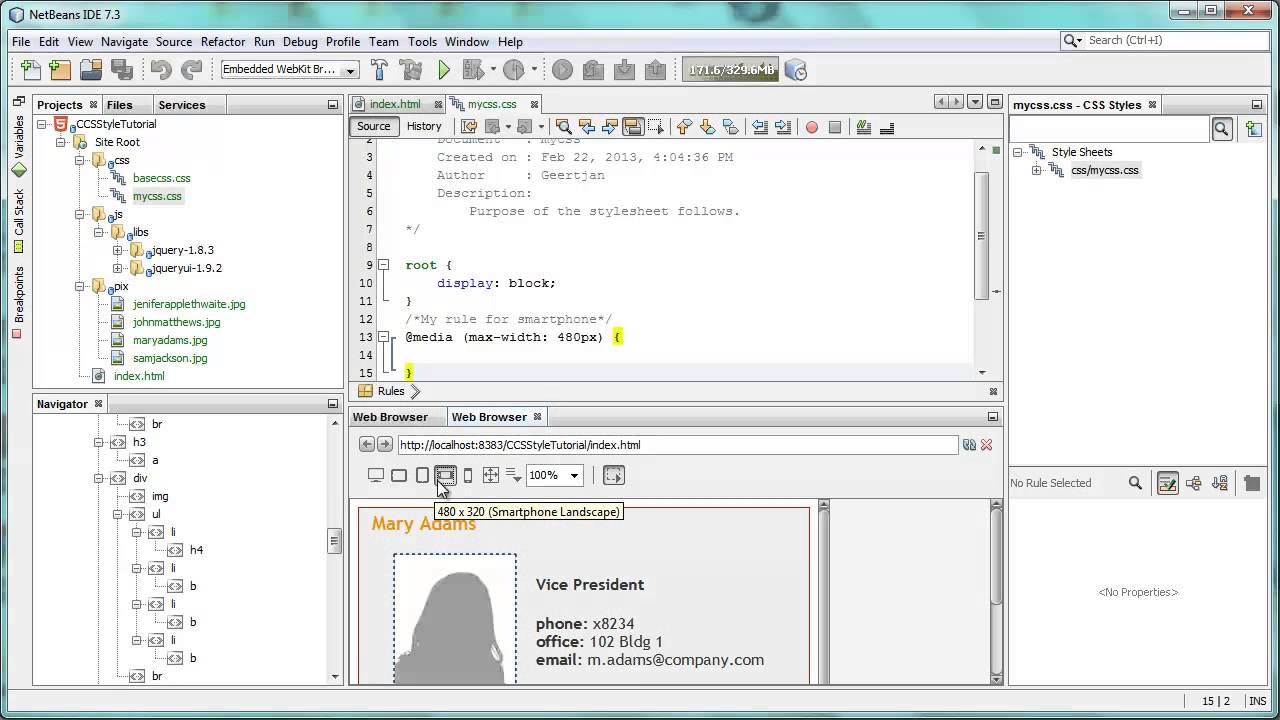
Task: Create a new rule in CSS Styles
Action: pos(1254,129)
